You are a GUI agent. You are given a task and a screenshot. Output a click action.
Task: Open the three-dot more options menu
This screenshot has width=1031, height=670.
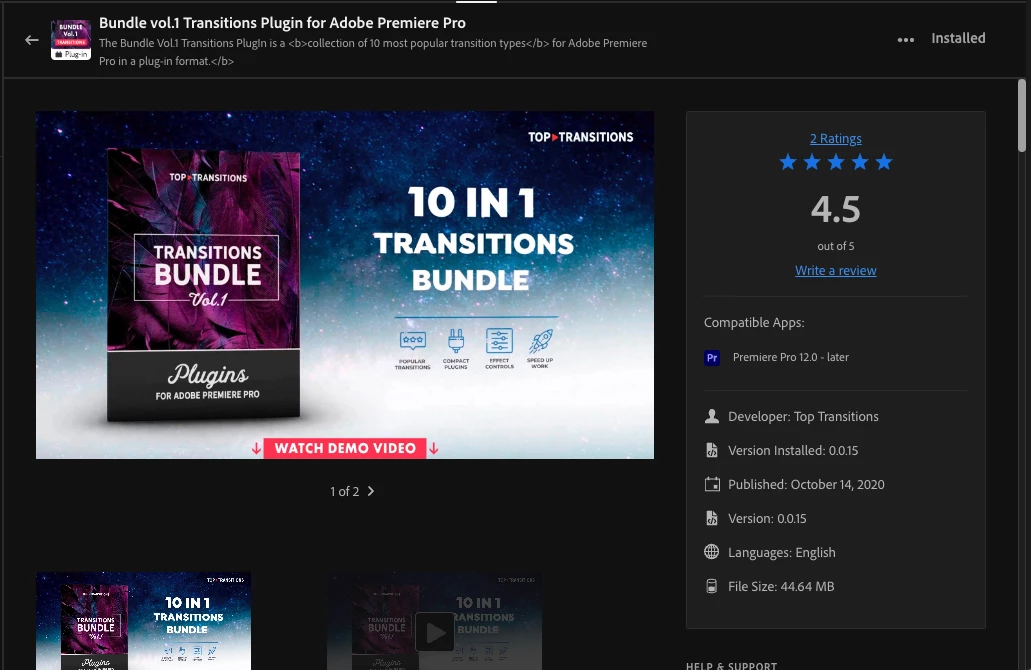[905, 39]
